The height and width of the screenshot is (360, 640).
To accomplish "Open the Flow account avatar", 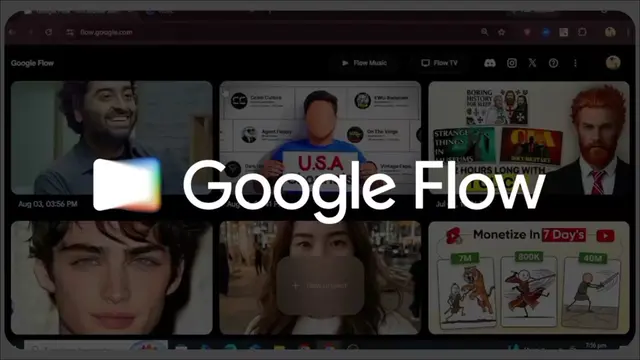I will pyautogui.click(x=613, y=62).
